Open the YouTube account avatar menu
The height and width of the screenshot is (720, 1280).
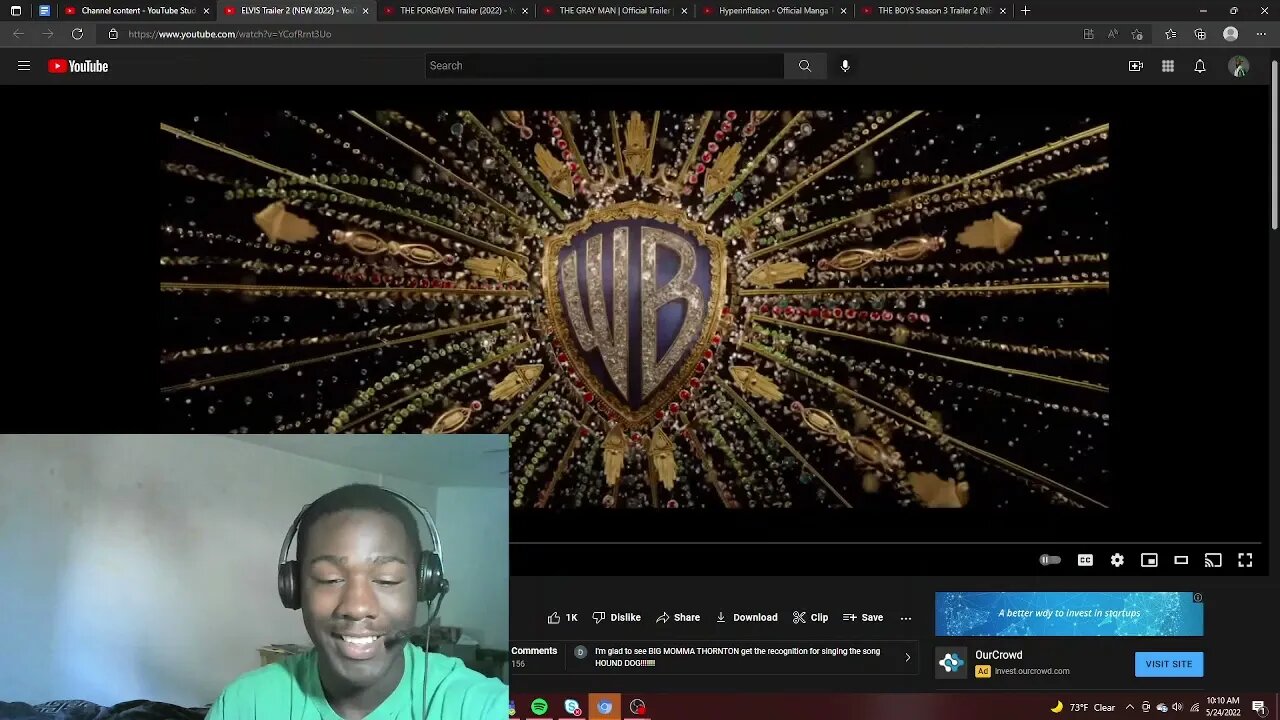tap(1239, 66)
